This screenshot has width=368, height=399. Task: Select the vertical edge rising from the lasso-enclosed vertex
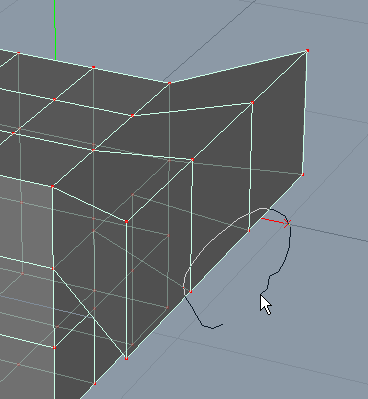tap(192, 226)
